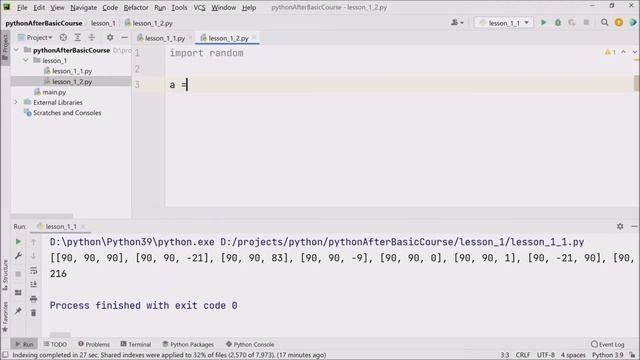
Task: Run with coverage icon in top toolbar
Action: tap(572, 23)
